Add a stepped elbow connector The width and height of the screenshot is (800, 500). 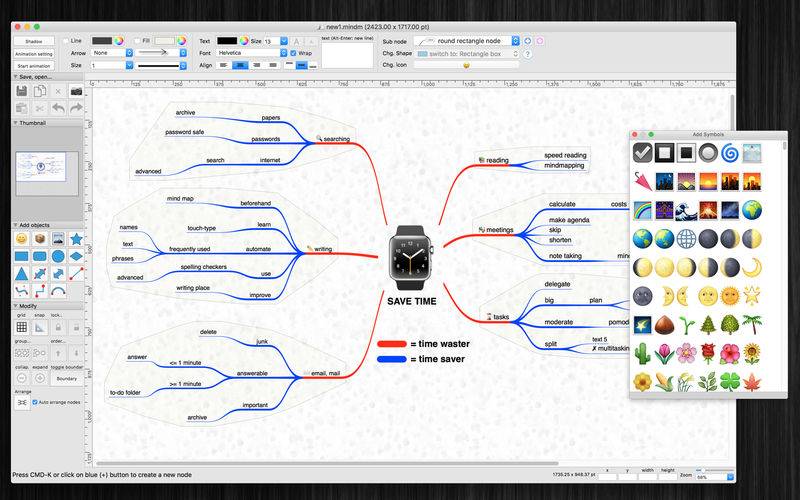(40, 291)
